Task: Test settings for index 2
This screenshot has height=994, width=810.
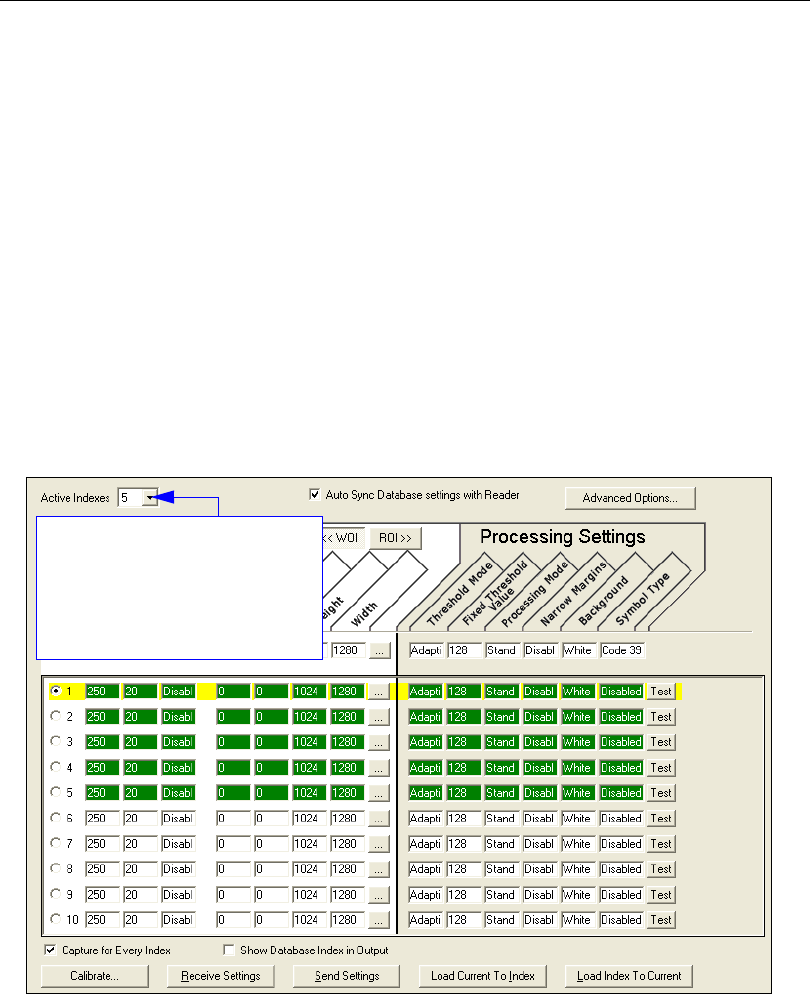Action: (x=661, y=717)
